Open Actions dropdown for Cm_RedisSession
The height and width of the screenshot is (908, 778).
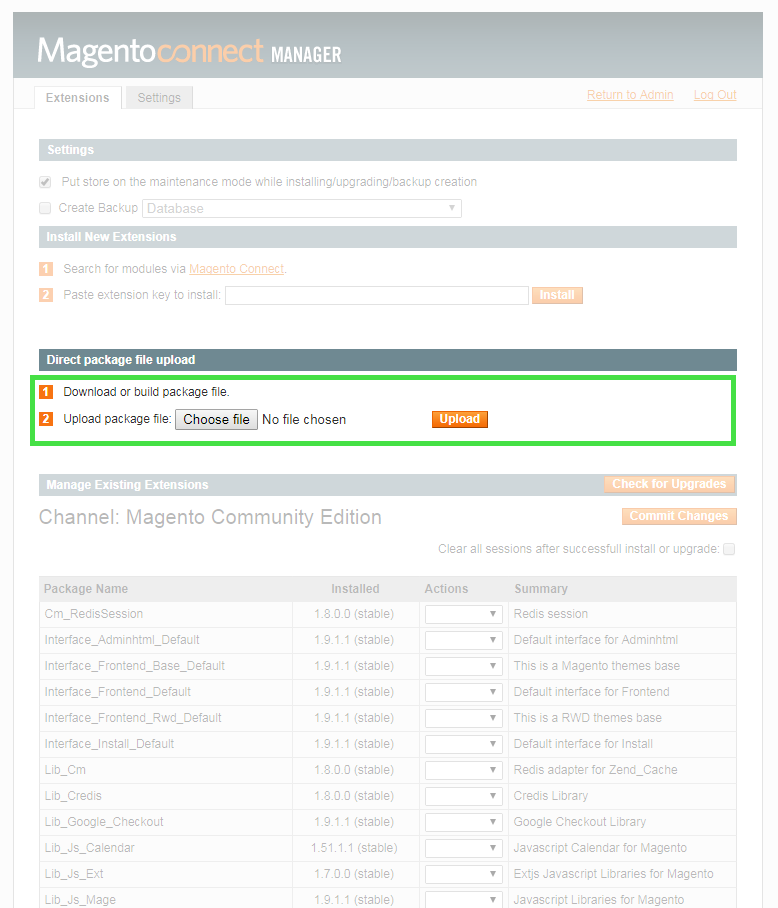(463, 614)
